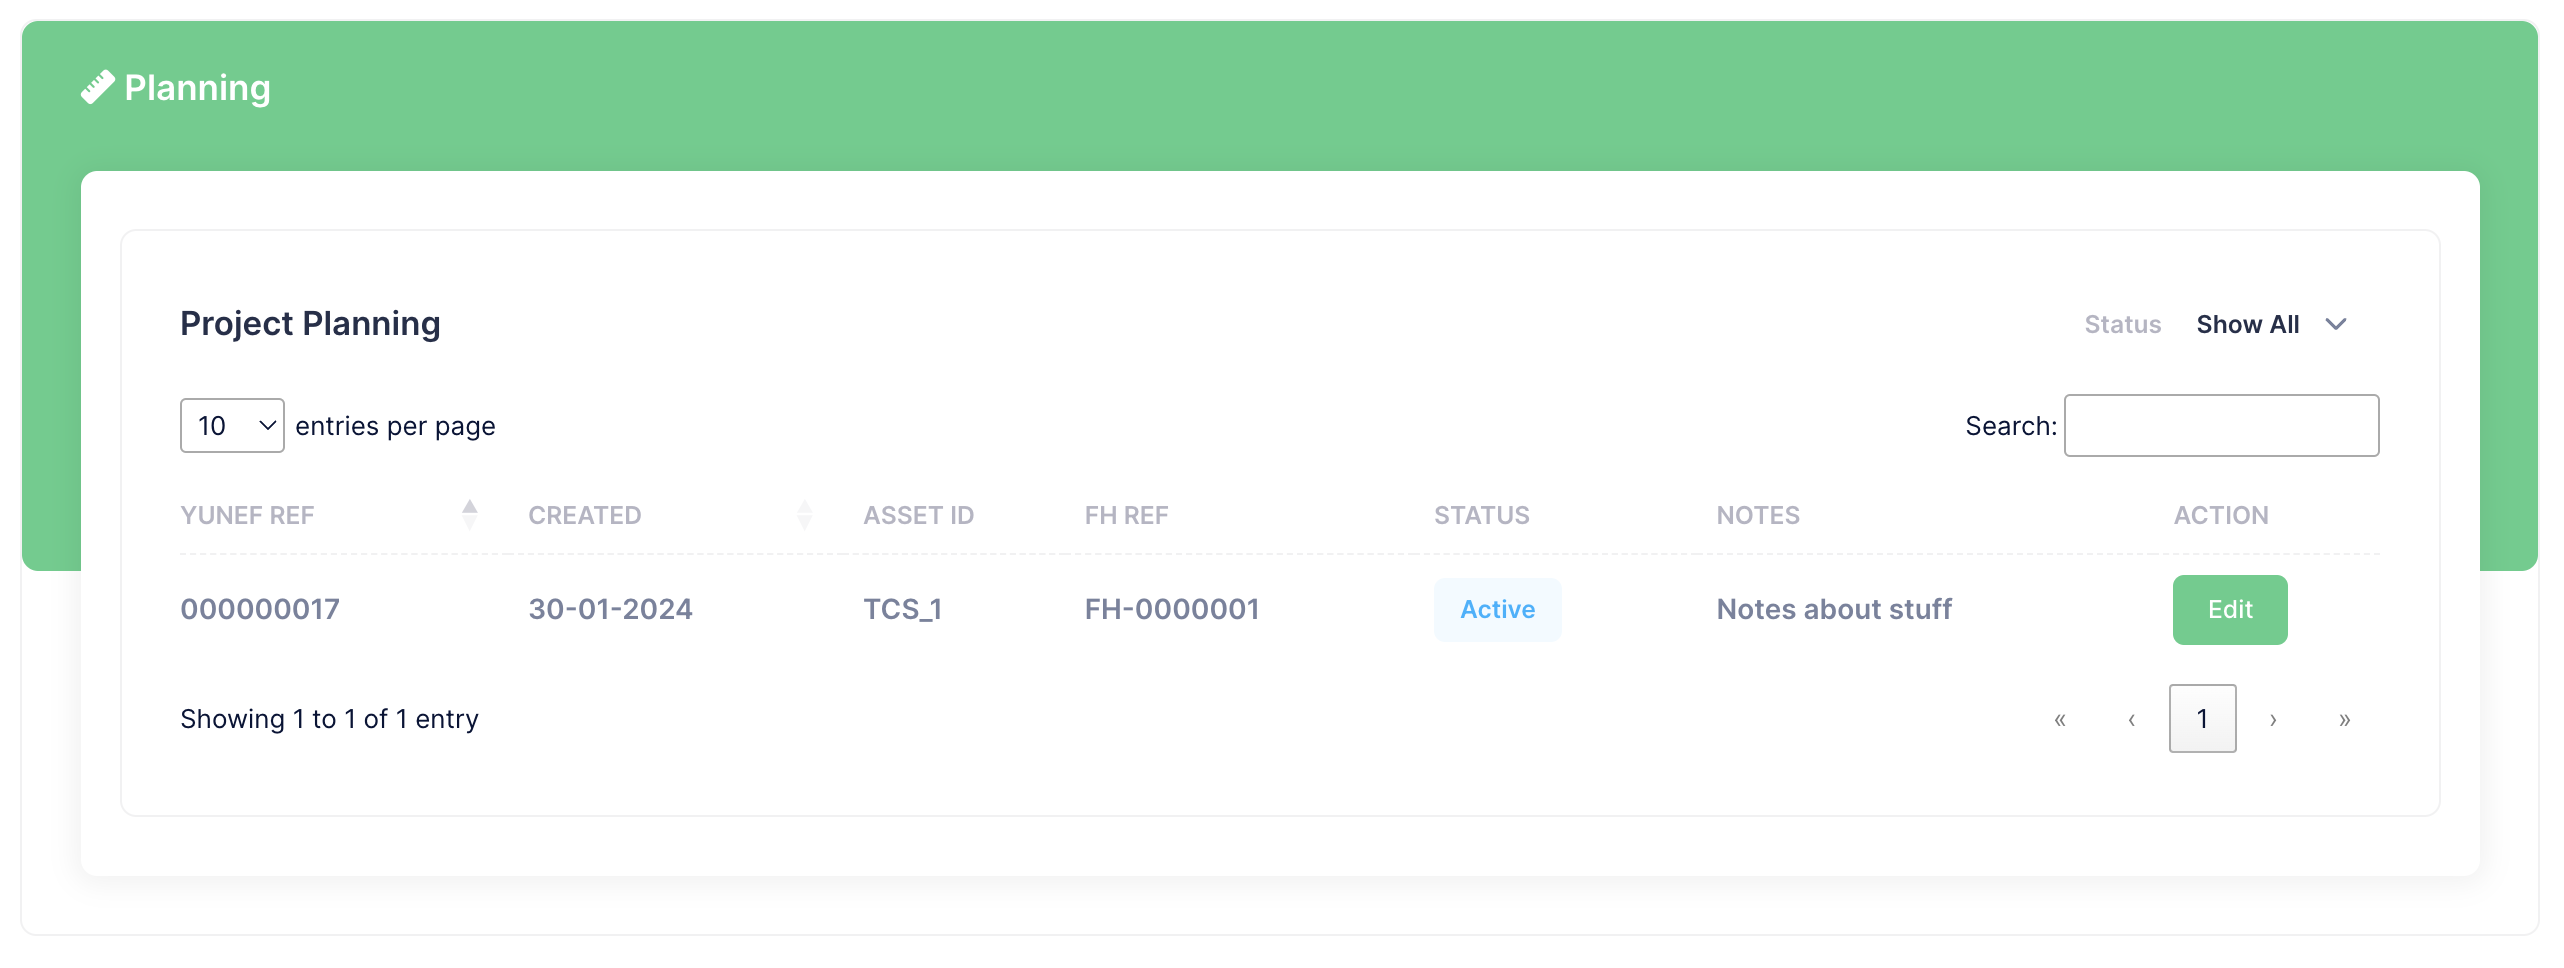Click the FH-0000001 reference cell

(x=1171, y=609)
